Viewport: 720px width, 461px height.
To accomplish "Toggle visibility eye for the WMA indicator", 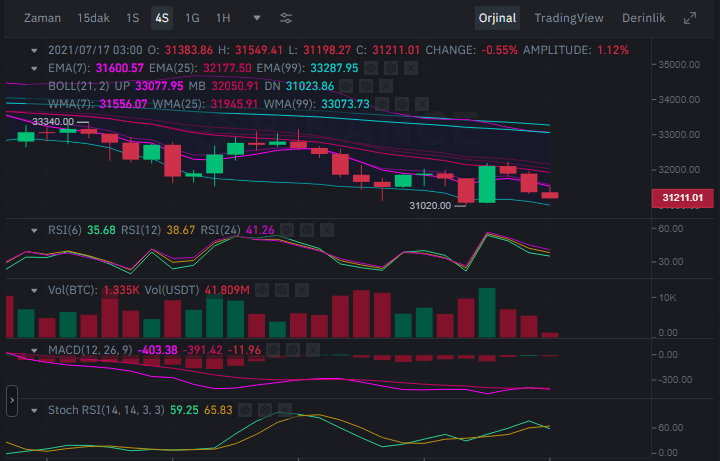I will tap(382, 104).
